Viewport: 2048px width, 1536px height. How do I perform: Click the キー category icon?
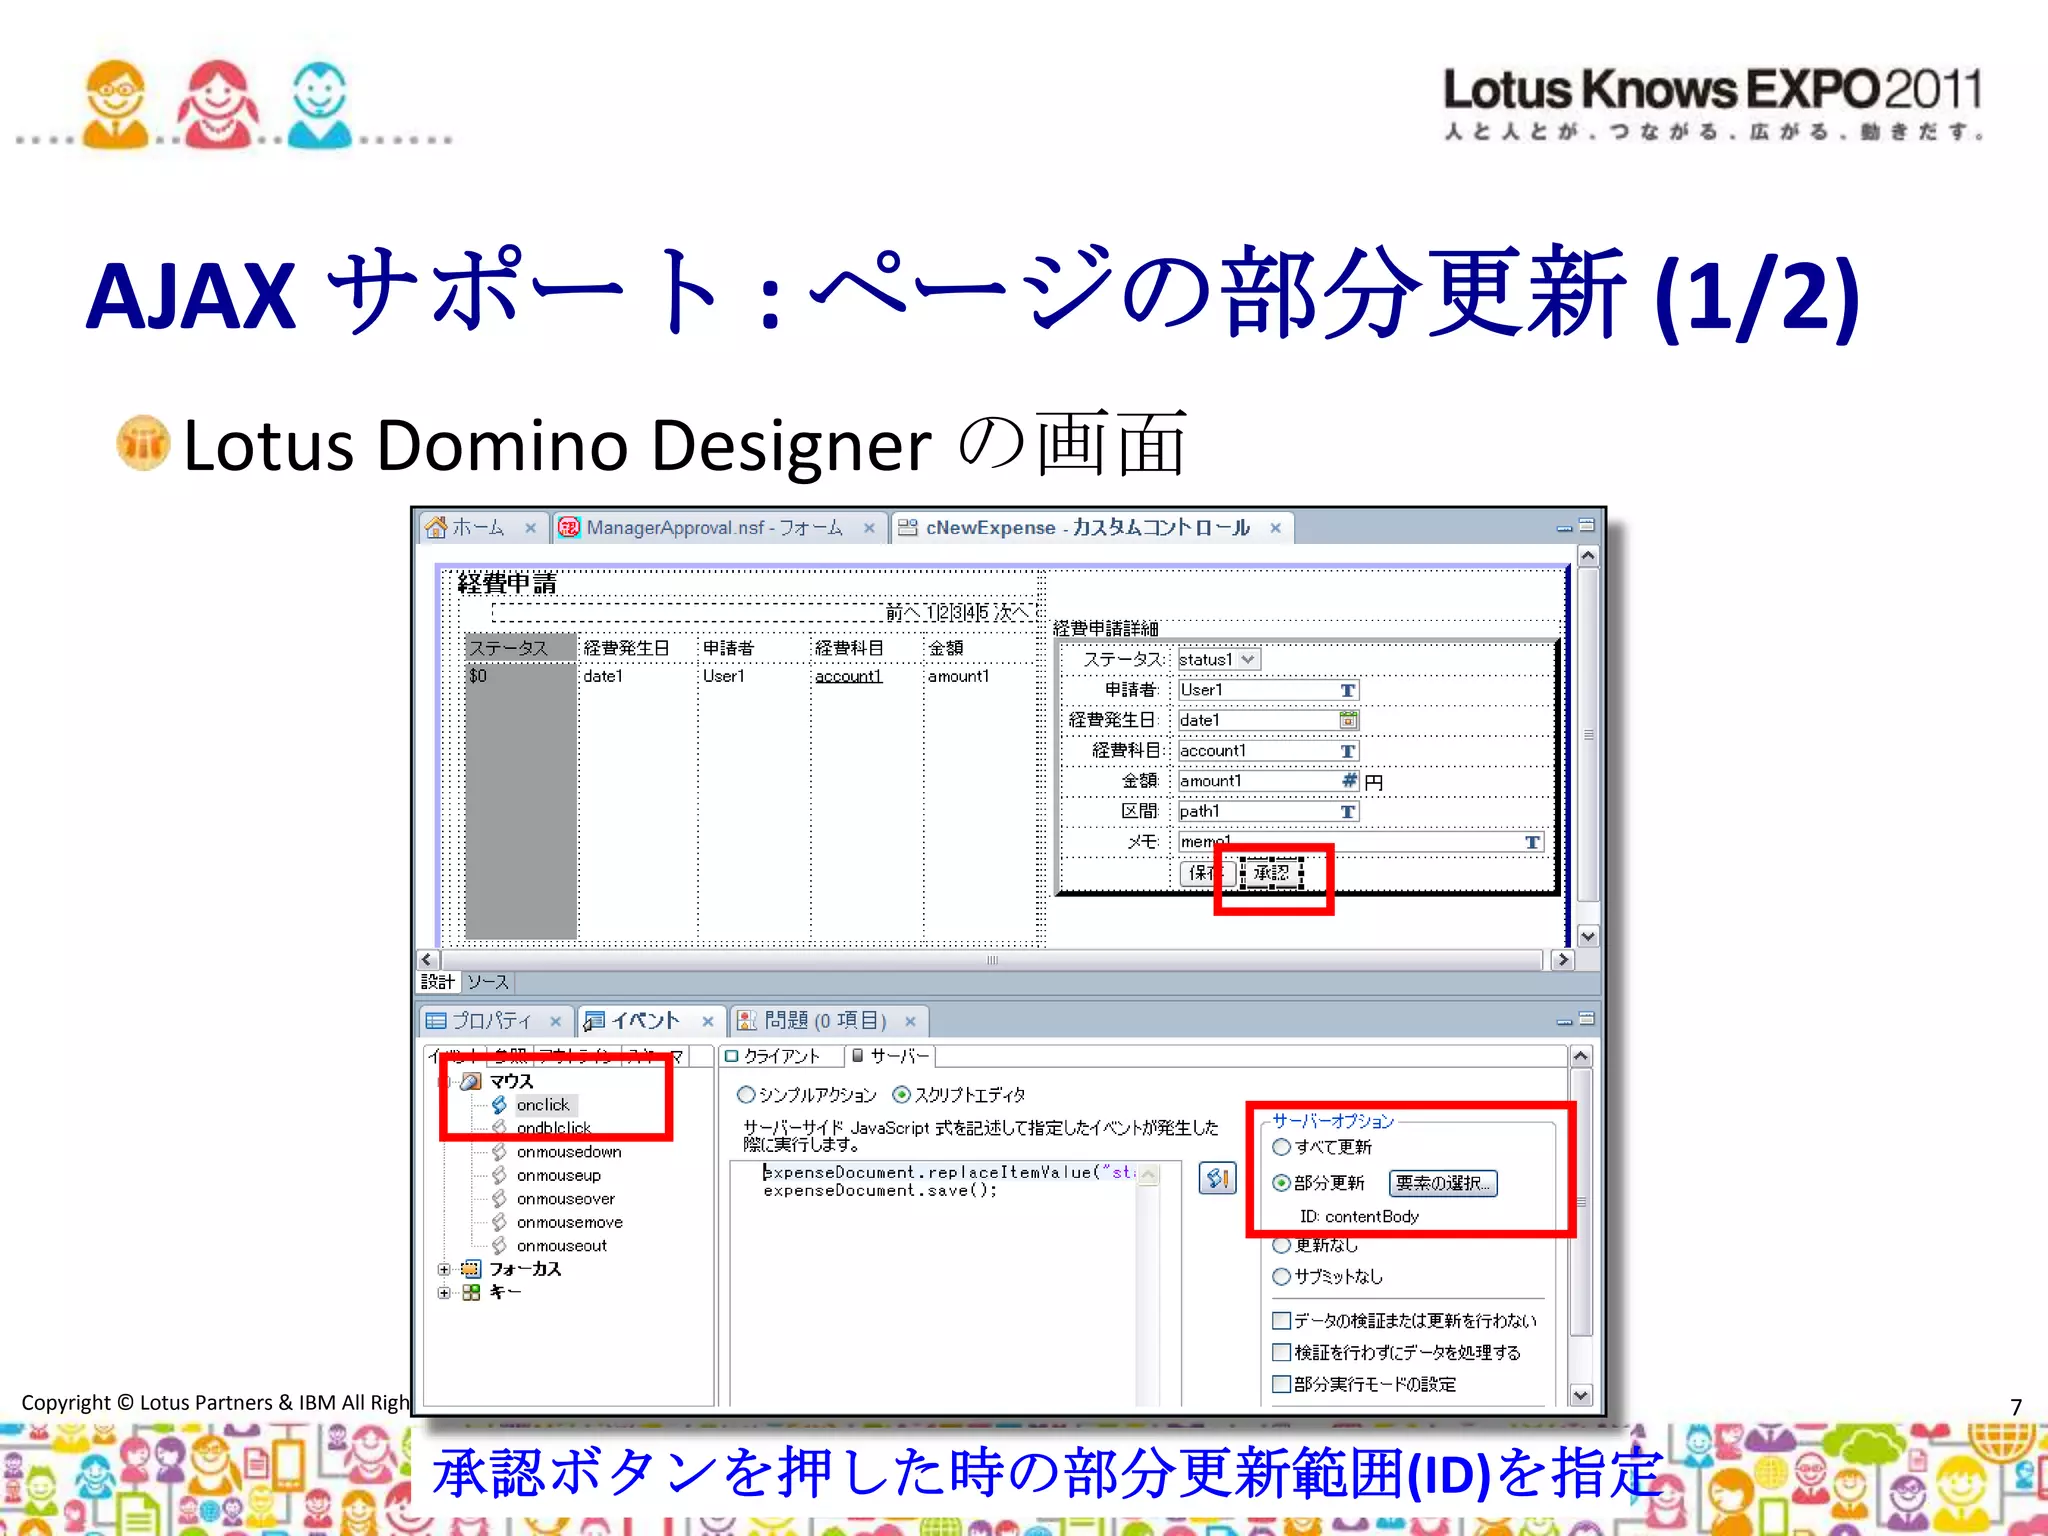point(471,1293)
